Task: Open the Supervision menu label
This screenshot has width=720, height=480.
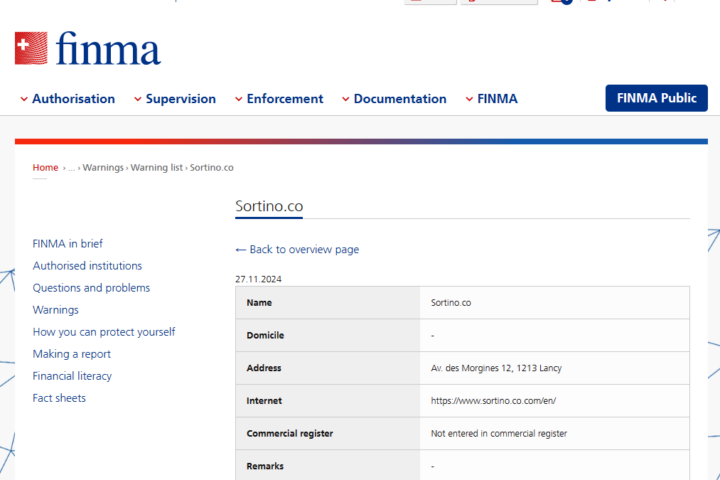Action: 180,99
